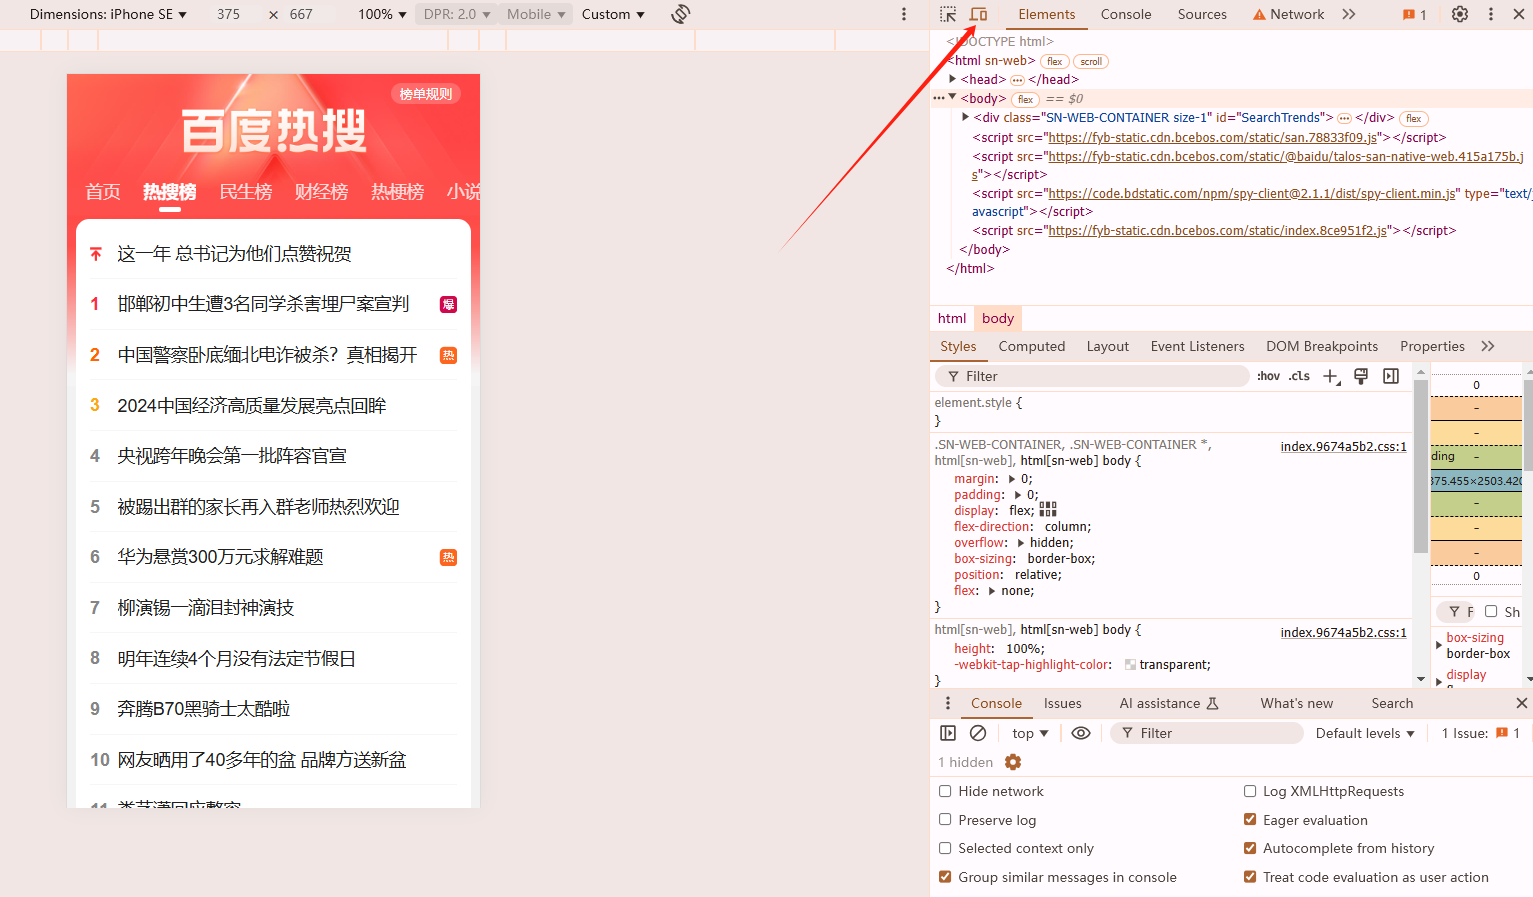Switch to the Sources tab
The image size is (1533, 897).
tap(1202, 14)
